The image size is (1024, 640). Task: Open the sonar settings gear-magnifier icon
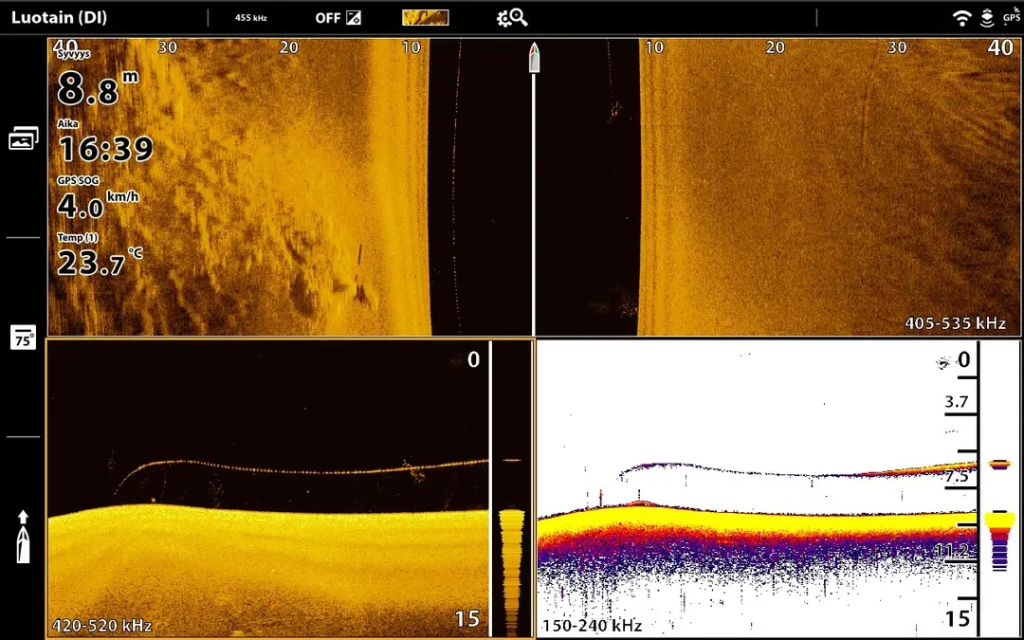click(x=512, y=17)
